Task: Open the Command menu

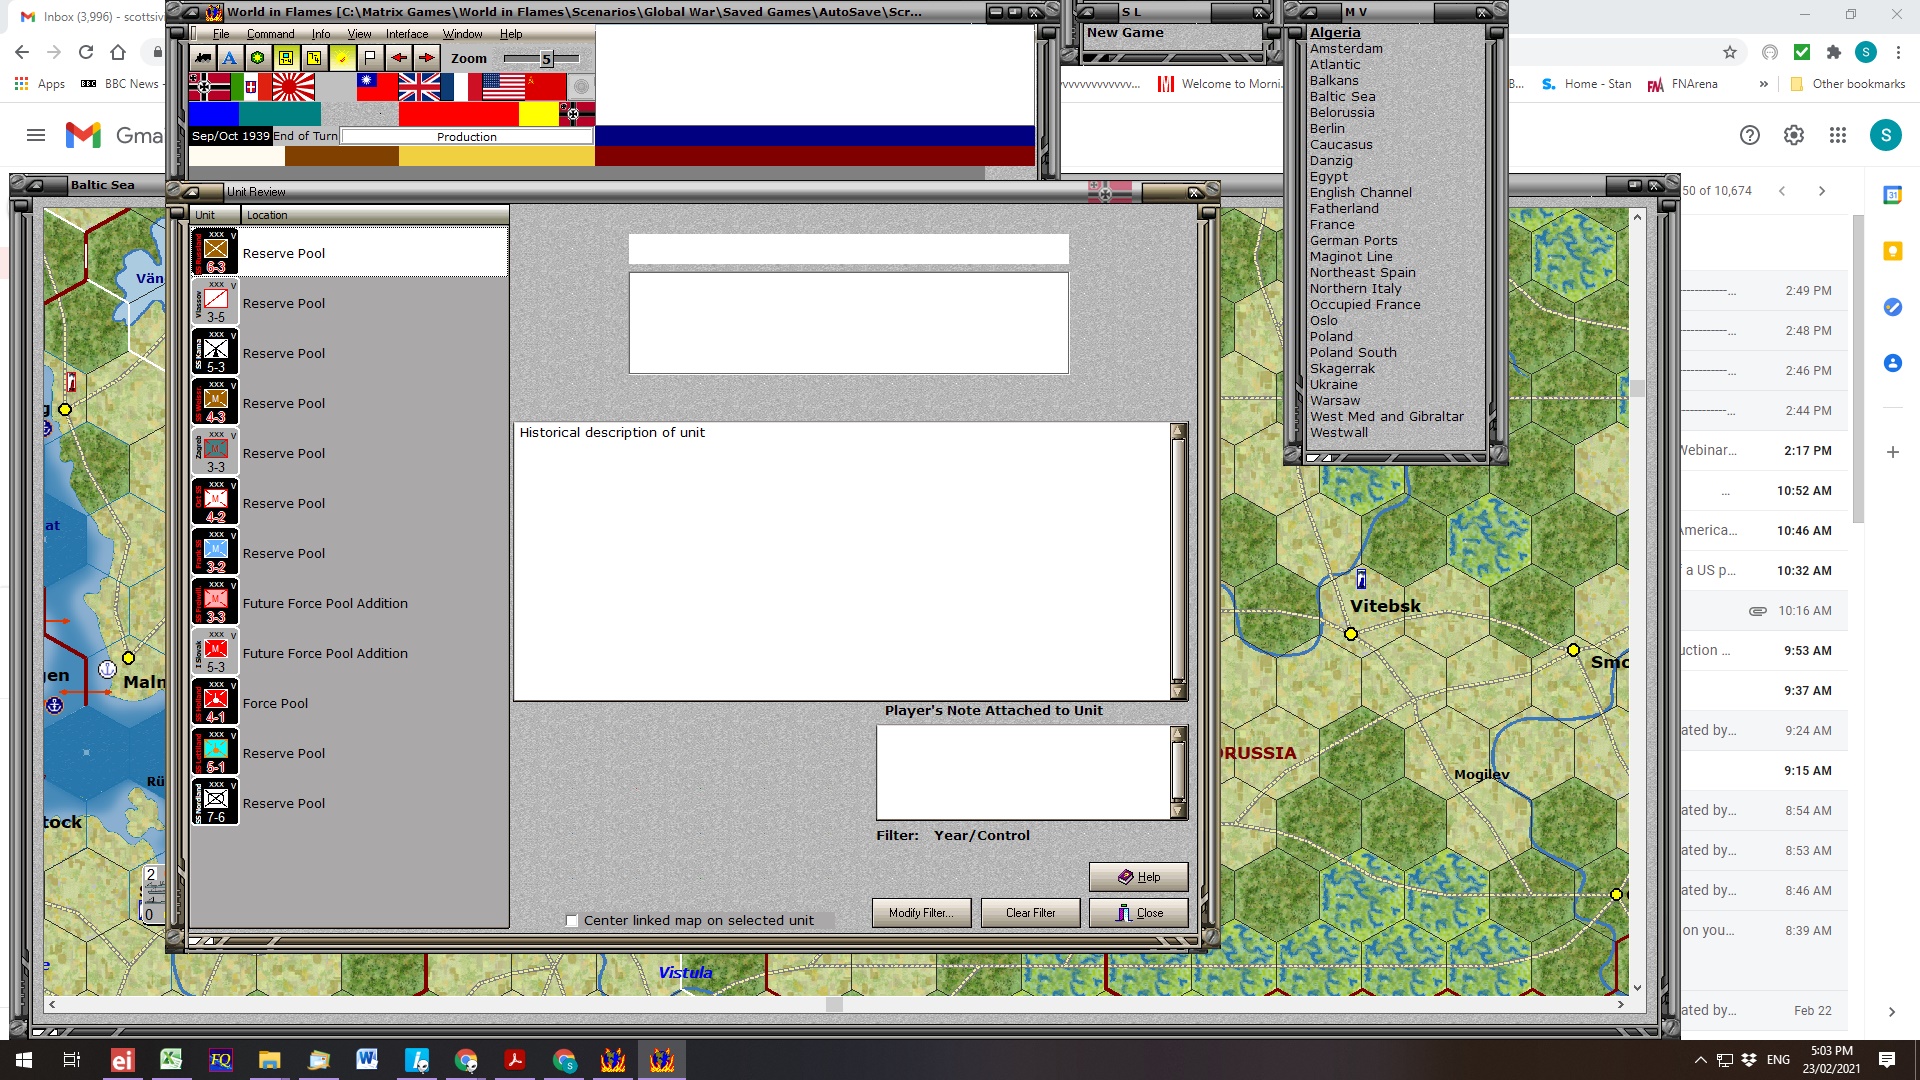Action: coord(270,33)
